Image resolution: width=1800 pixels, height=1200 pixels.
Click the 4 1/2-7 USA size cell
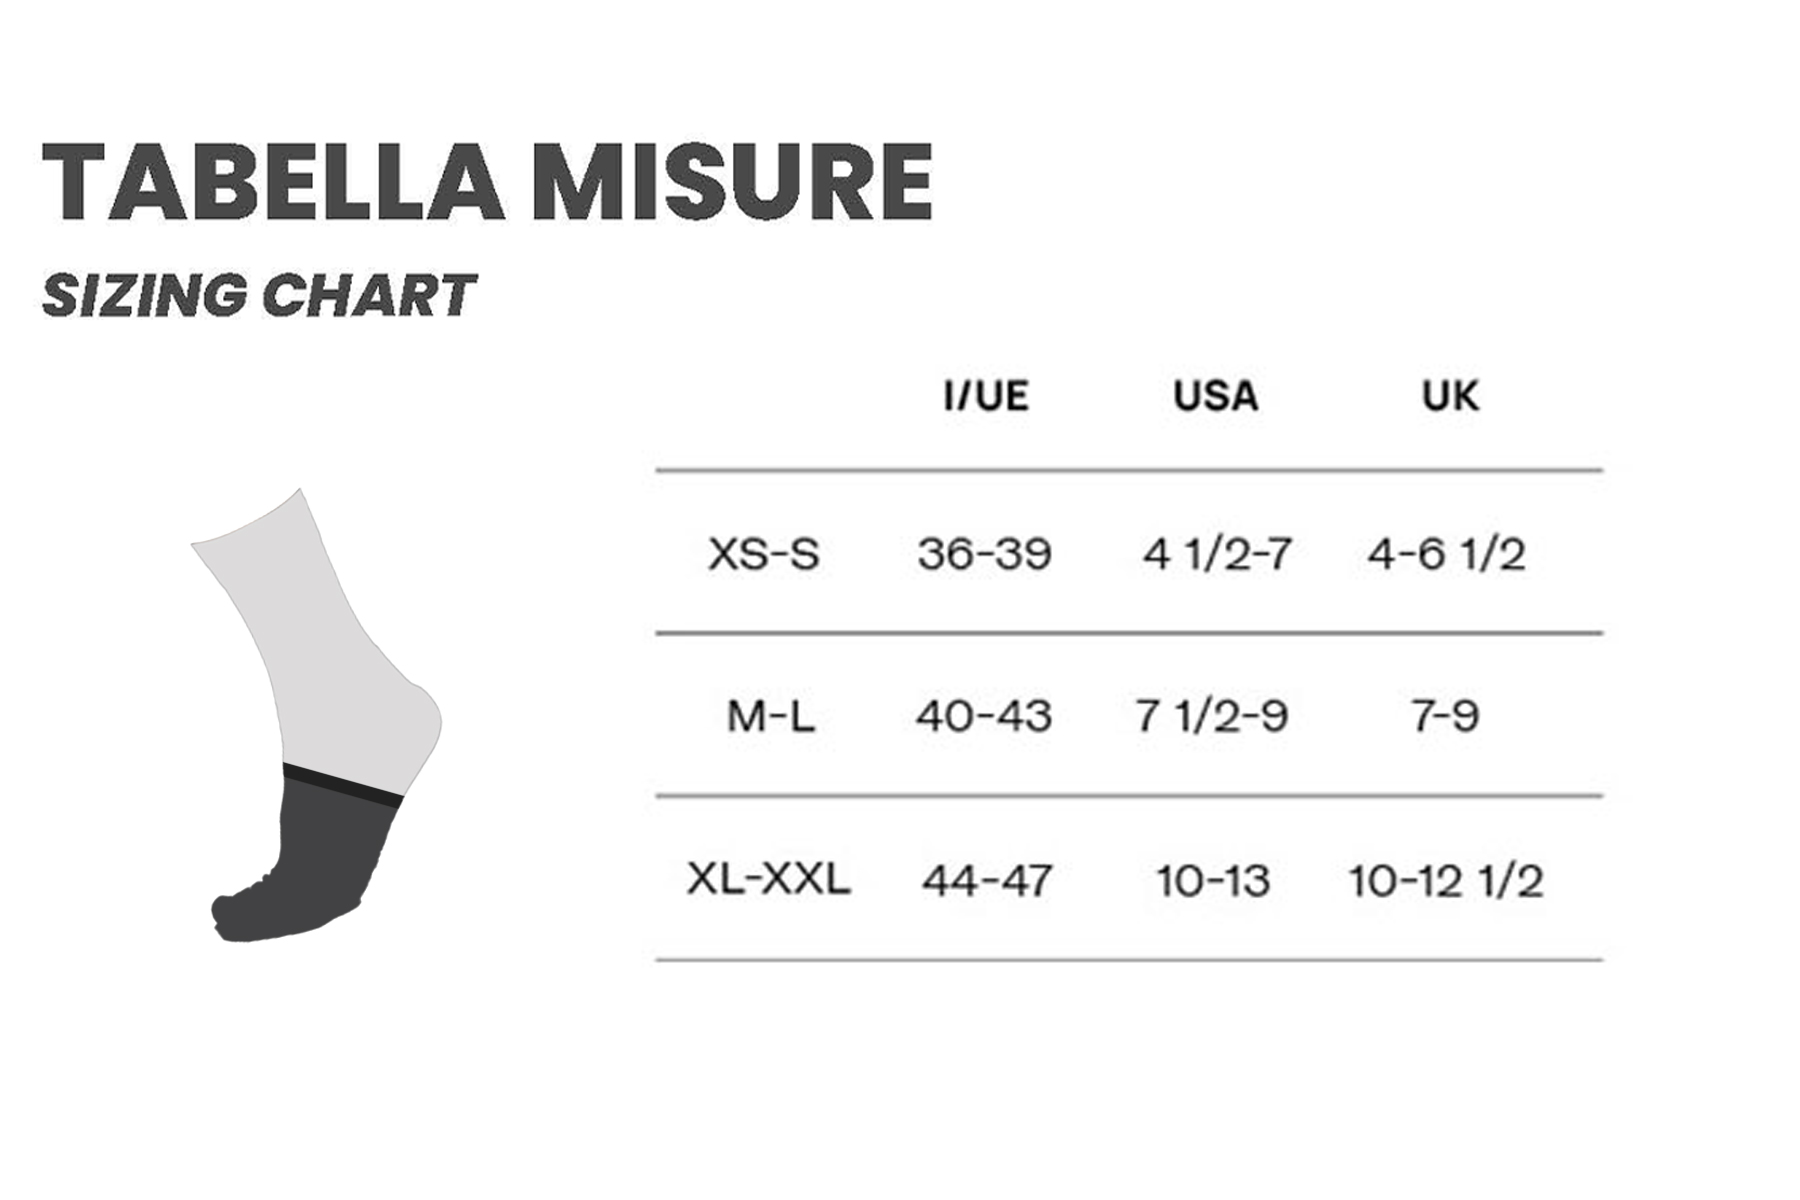(1217, 554)
